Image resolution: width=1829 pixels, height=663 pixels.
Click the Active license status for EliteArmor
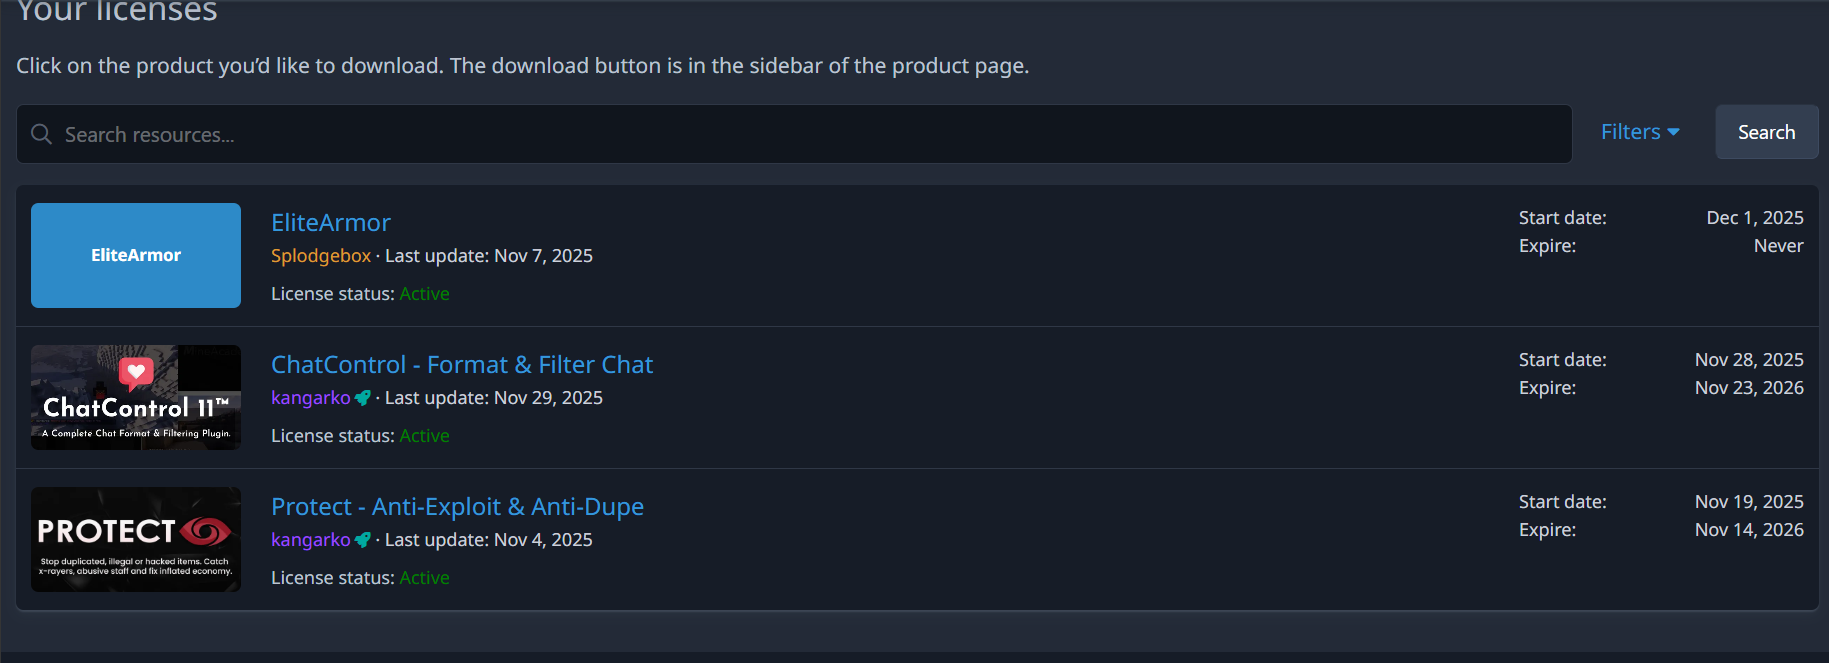pyautogui.click(x=424, y=294)
